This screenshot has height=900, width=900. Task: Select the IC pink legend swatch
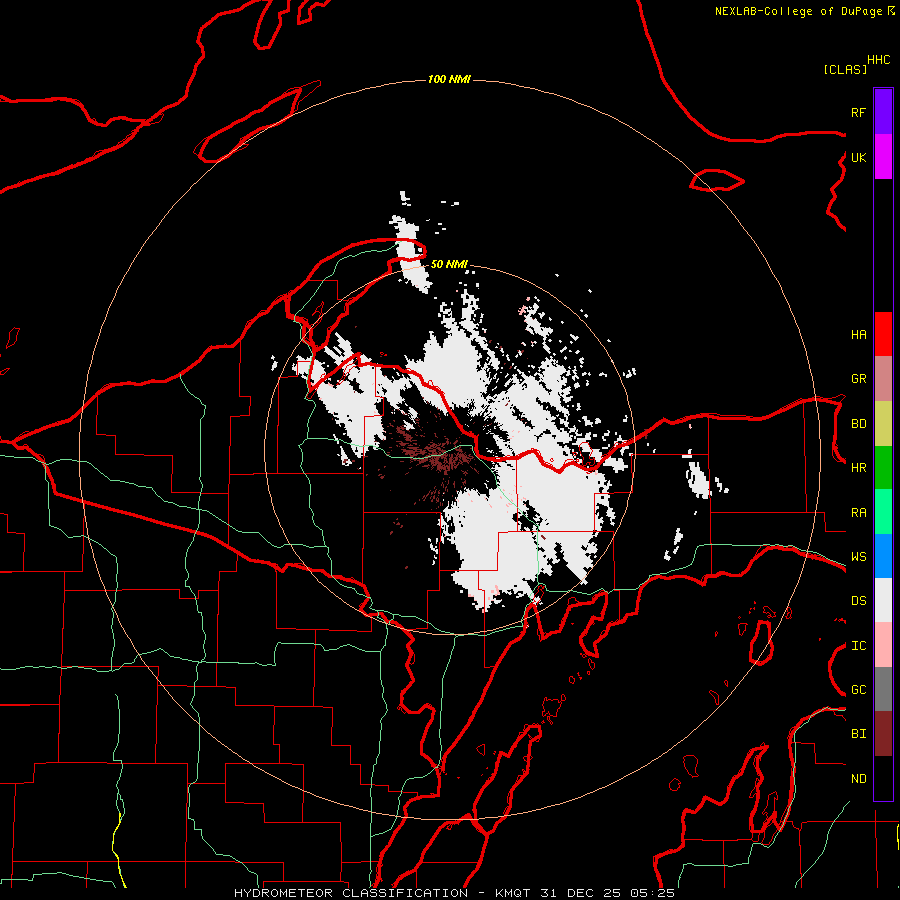point(883,645)
